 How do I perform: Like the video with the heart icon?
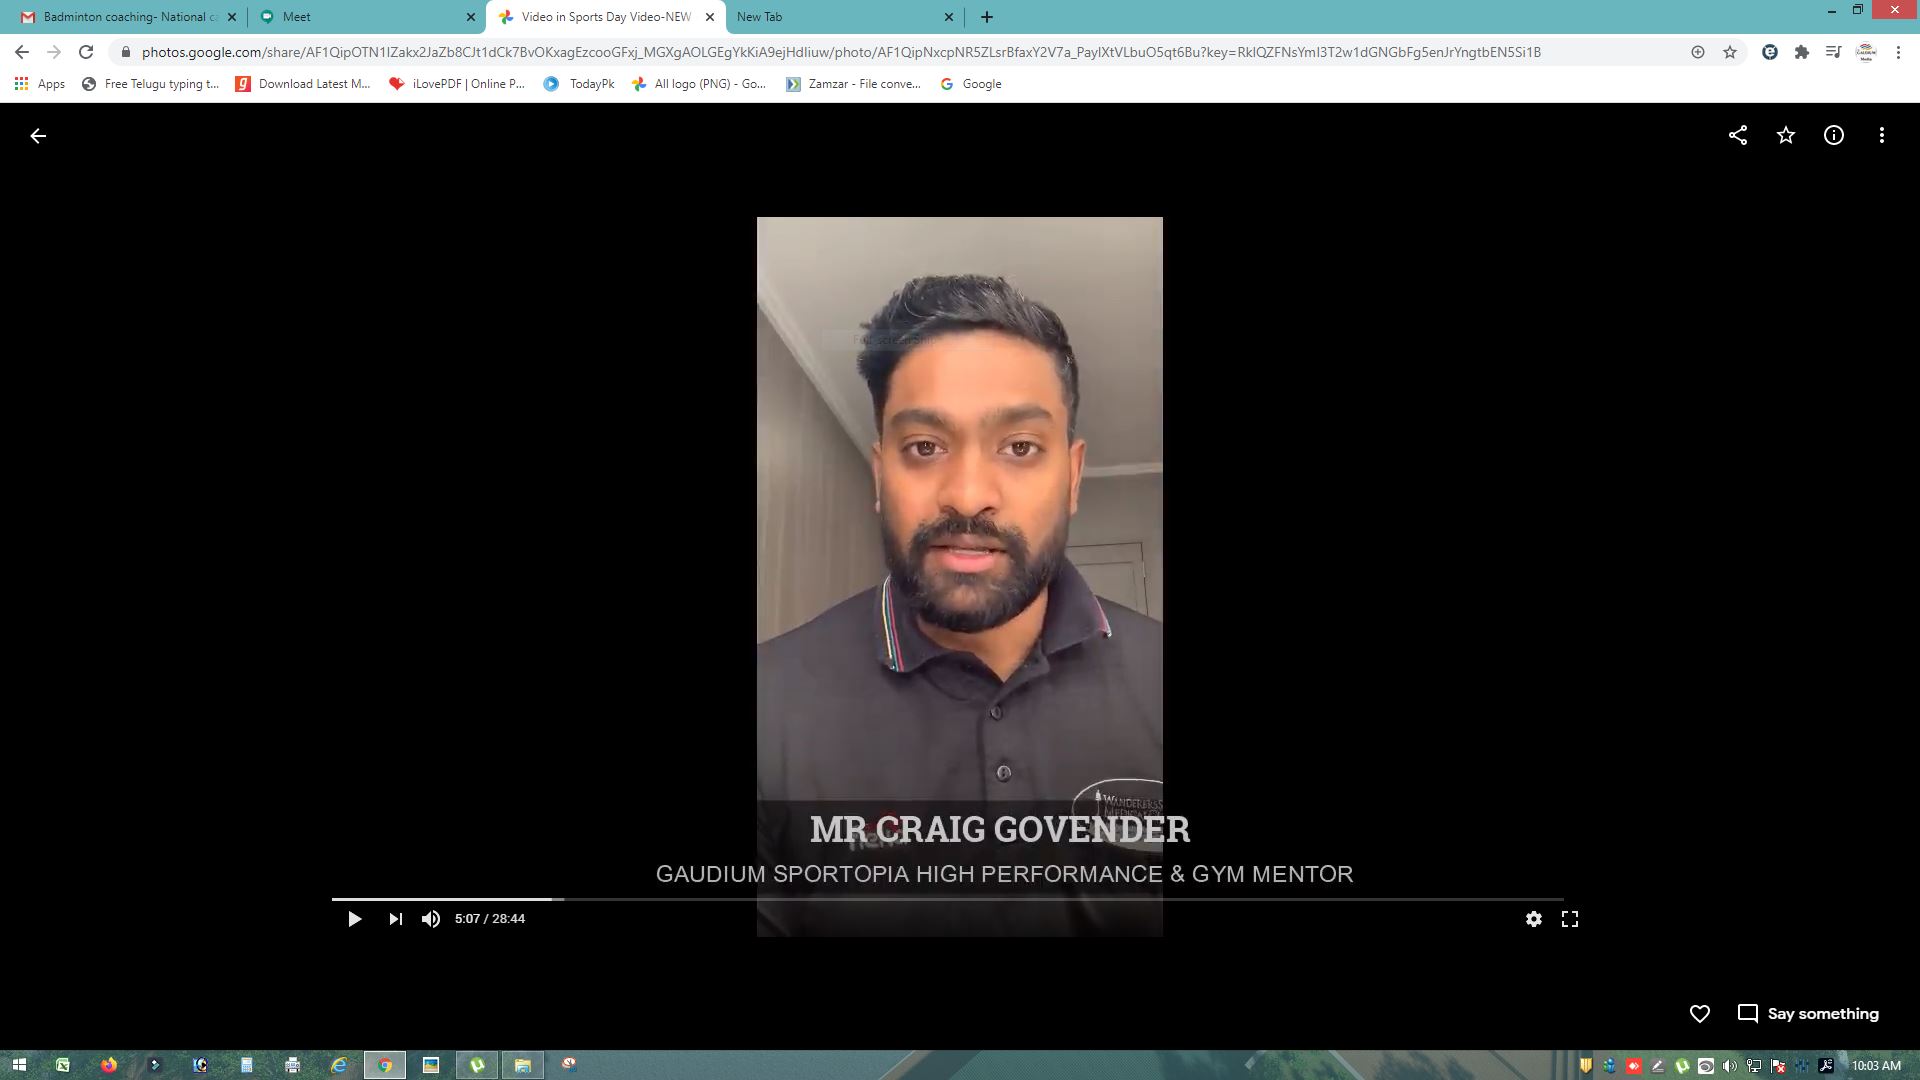tap(1700, 1014)
